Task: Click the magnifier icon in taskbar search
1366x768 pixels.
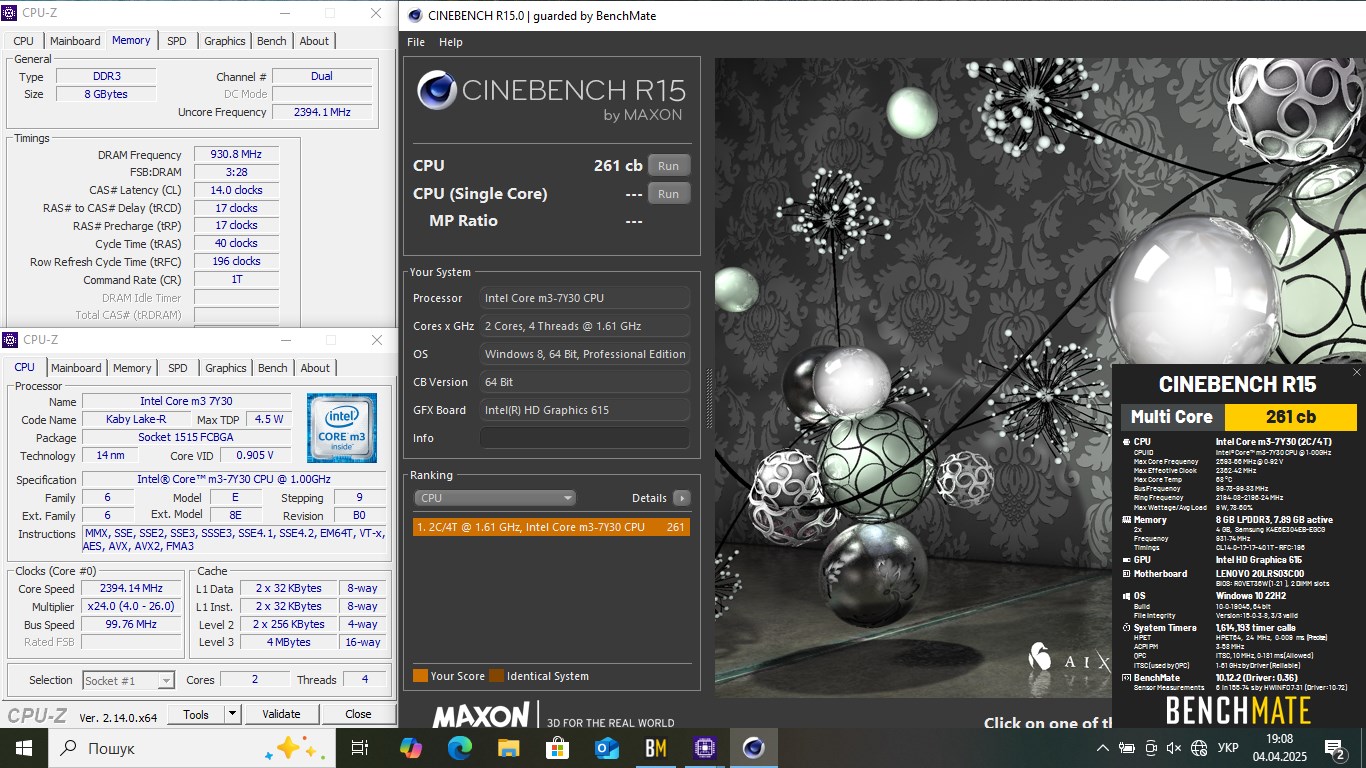Action: click(x=69, y=748)
